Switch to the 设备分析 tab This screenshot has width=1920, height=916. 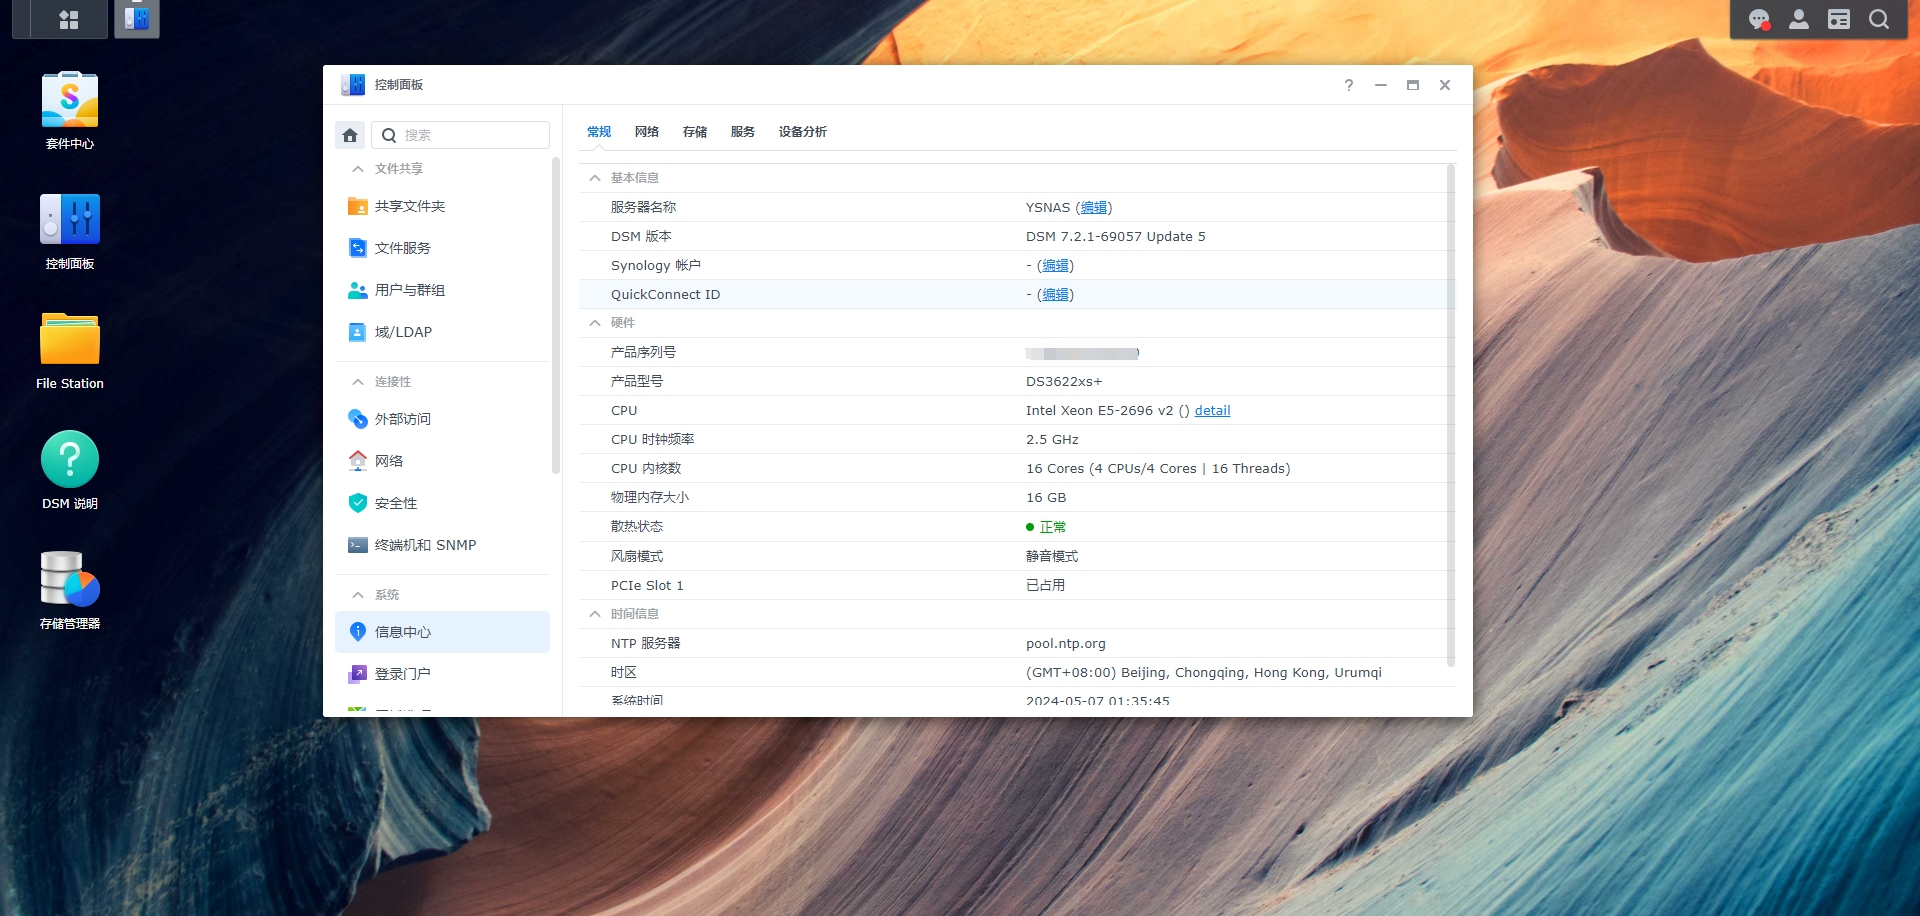[x=803, y=132]
